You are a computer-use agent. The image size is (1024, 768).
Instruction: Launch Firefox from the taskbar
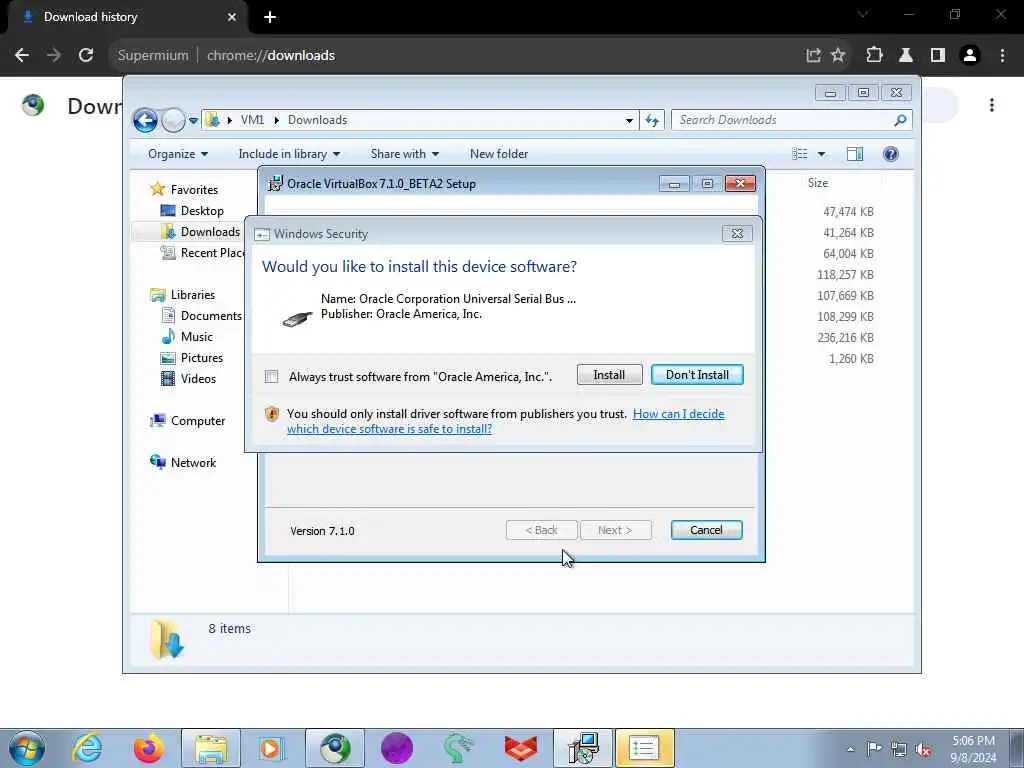[x=148, y=748]
